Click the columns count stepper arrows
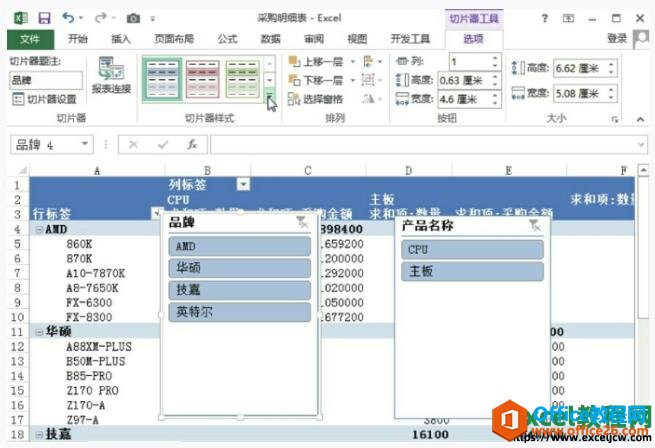This screenshot has height=448, width=655. click(x=495, y=62)
